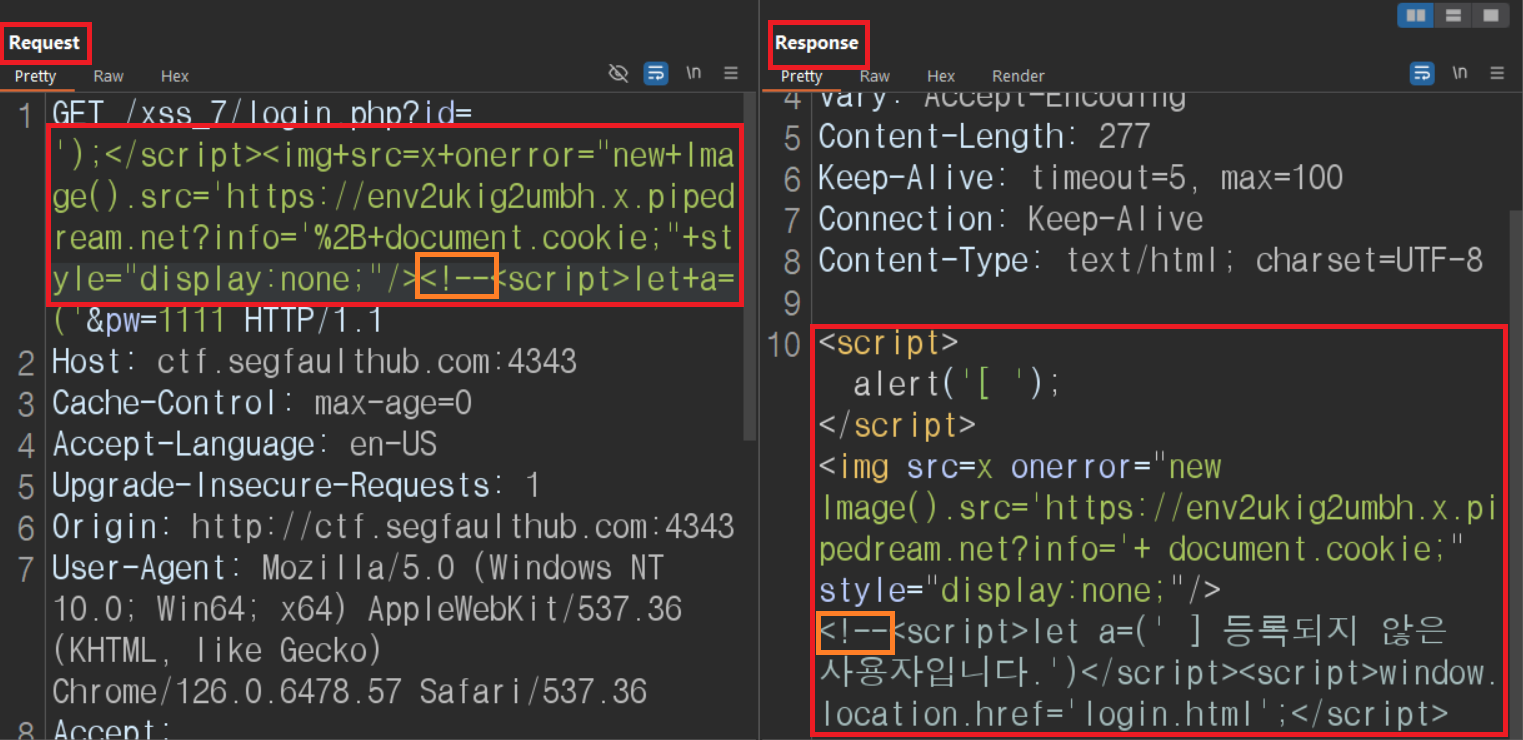
Task: Toggle the Request eye-slash visibility icon
Action: coord(619,73)
